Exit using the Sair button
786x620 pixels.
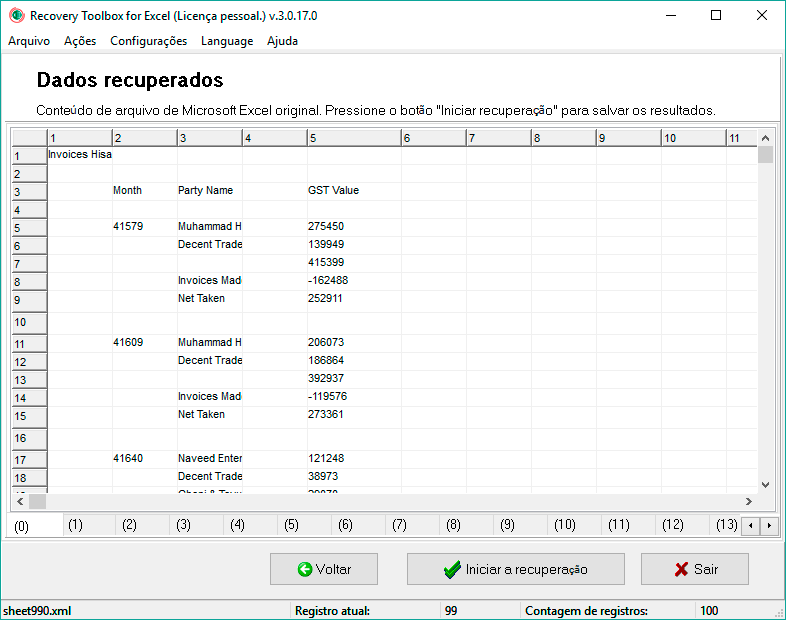[694, 570]
